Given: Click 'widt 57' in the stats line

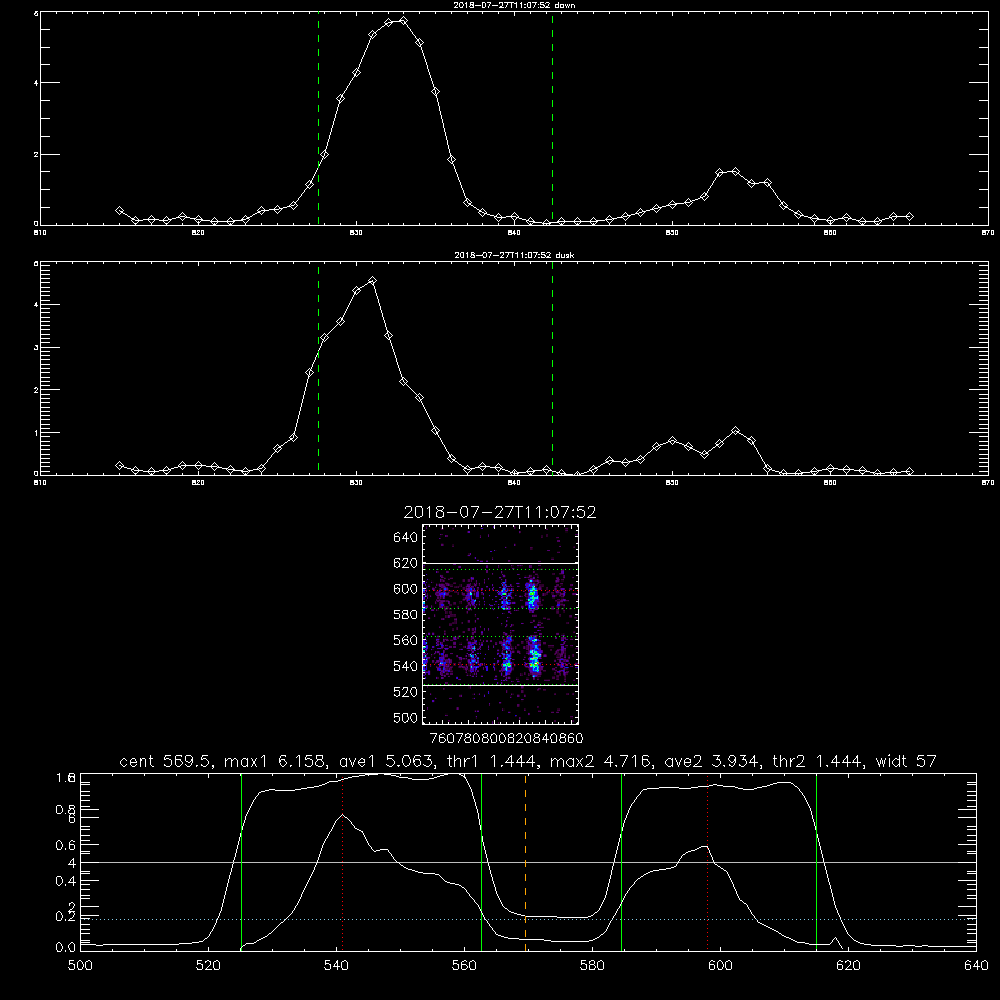Looking at the screenshot, I should pyautogui.click(x=906, y=761).
